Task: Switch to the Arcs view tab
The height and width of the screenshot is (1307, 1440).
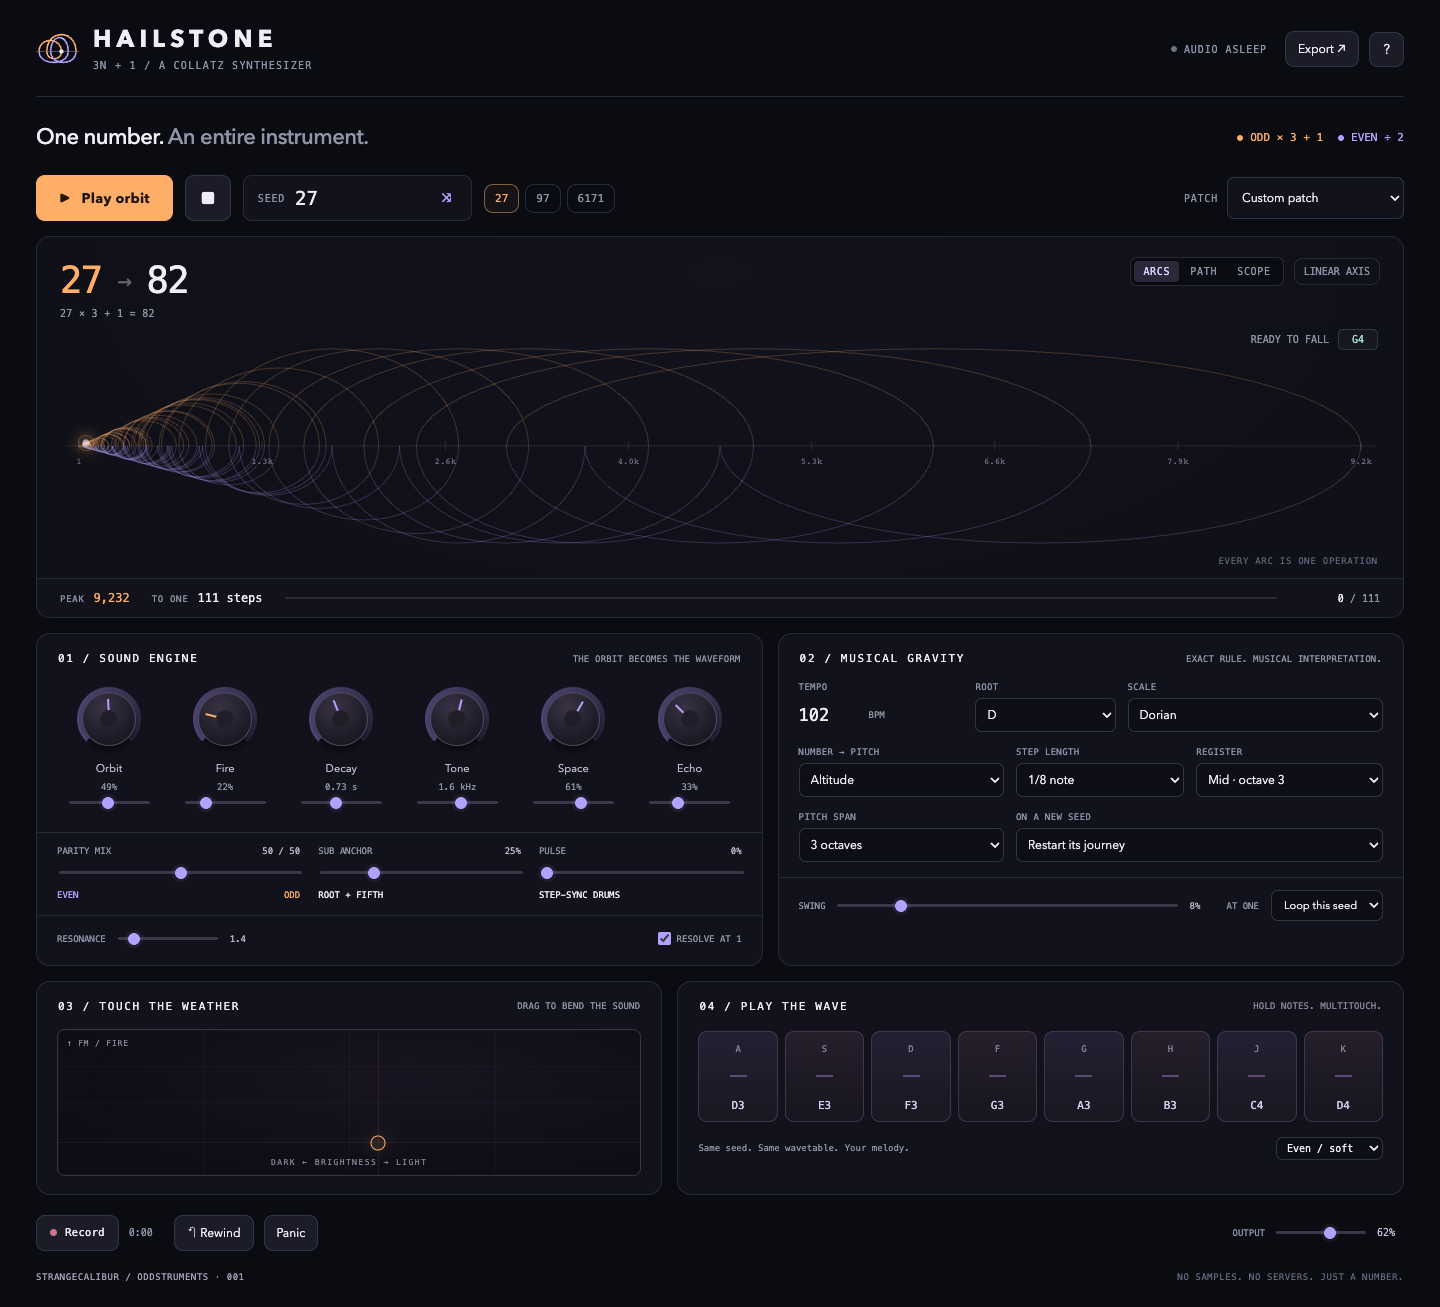Action: tap(1156, 271)
